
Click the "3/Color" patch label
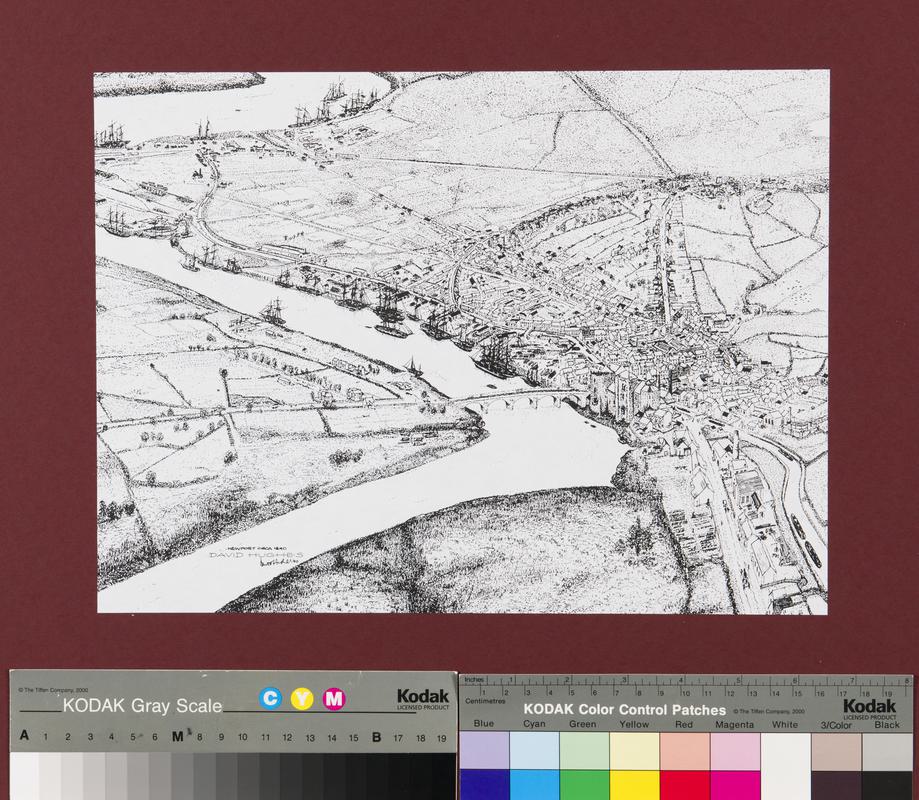836,724
